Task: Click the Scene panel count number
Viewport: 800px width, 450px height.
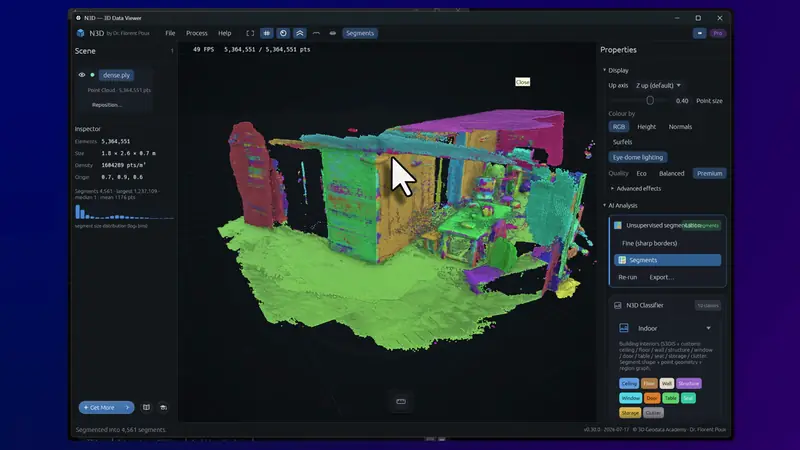Action: (x=172, y=51)
